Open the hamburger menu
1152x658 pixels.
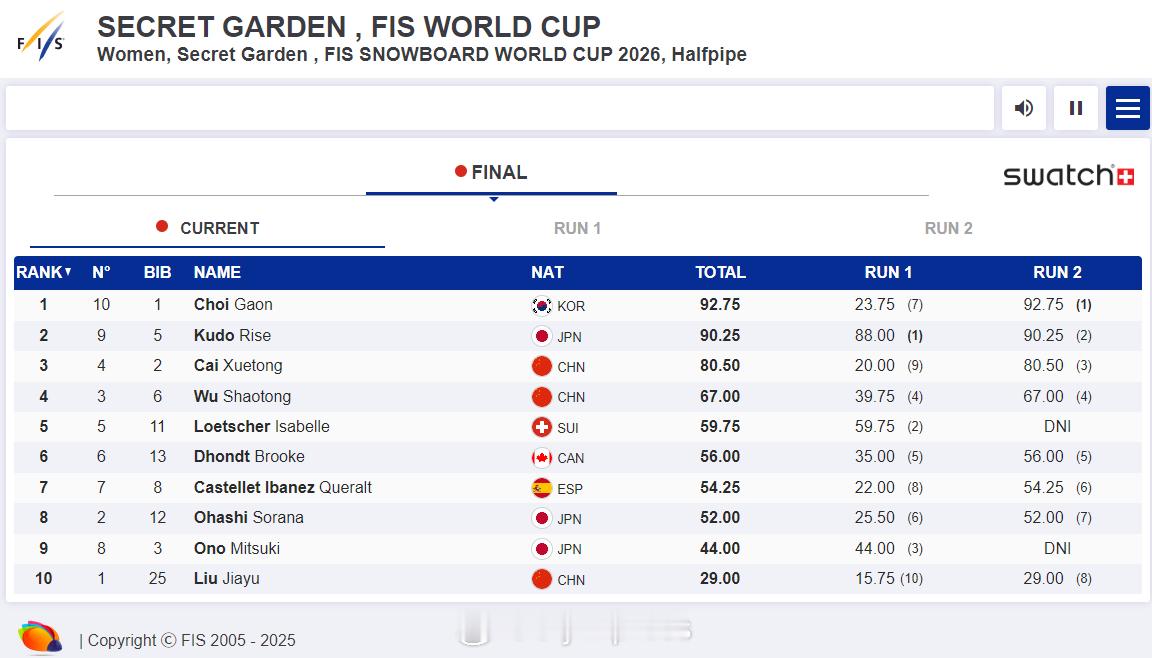[1128, 108]
